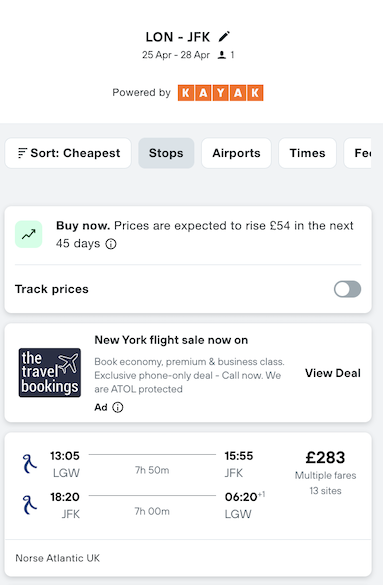Select the £283 flight price

pyautogui.click(x=325, y=457)
